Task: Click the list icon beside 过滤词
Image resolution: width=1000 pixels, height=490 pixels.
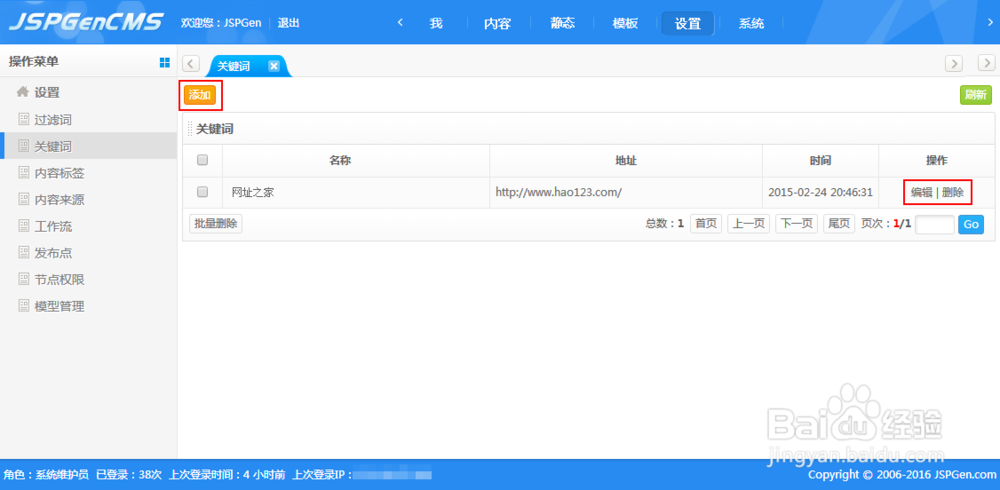Action: (24, 119)
